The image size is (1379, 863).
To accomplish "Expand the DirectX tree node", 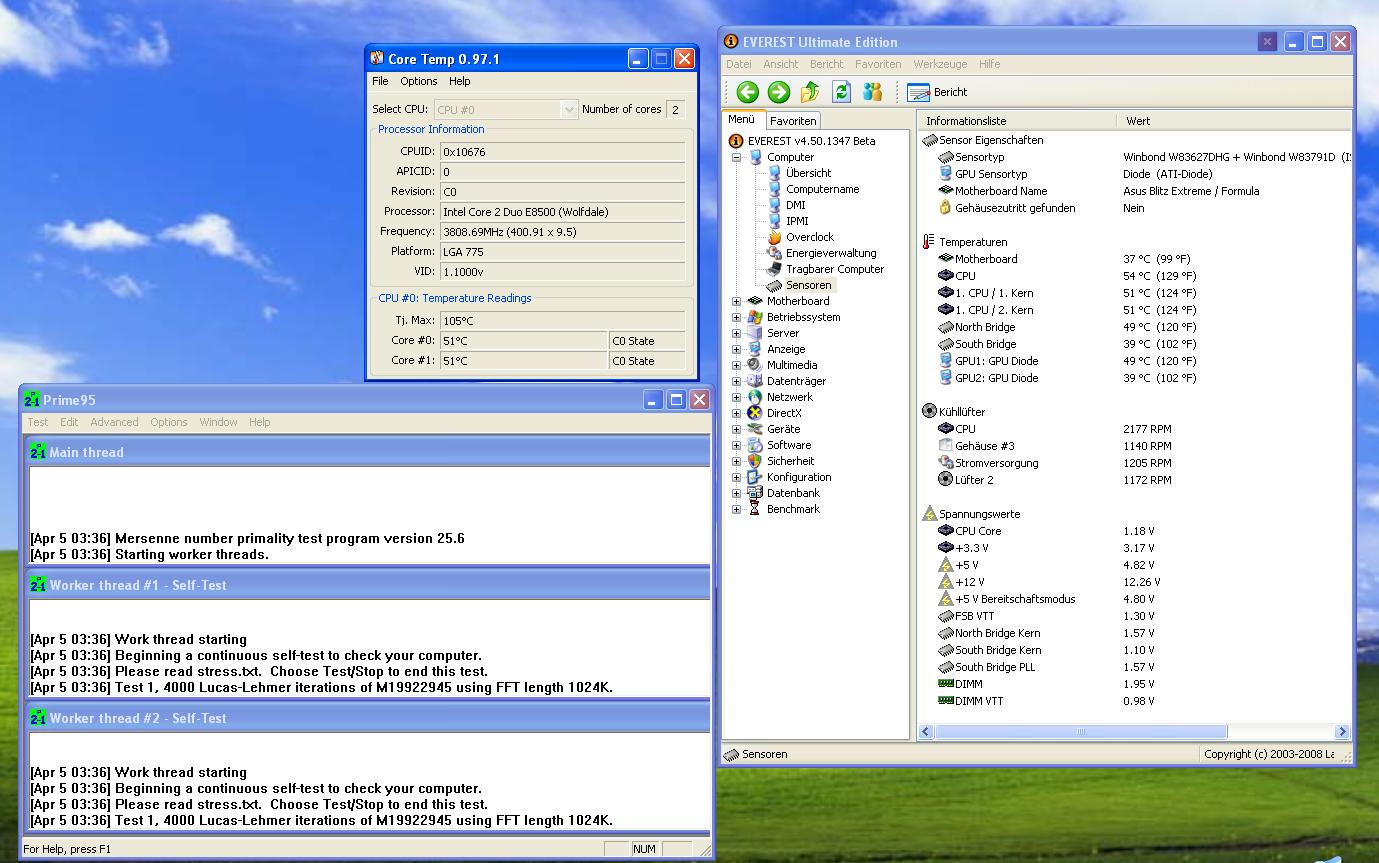I will point(737,413).
